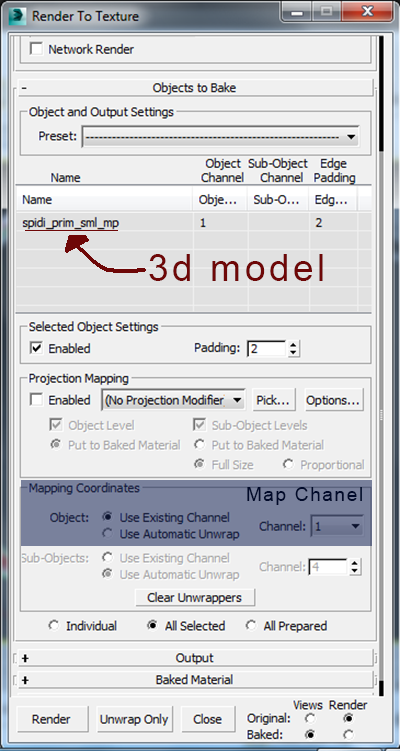The height and width of the screenshot is (751, 400).
Task: Select spidi_prim_sml_mp in the object list
Action: (x=70, y=223)
